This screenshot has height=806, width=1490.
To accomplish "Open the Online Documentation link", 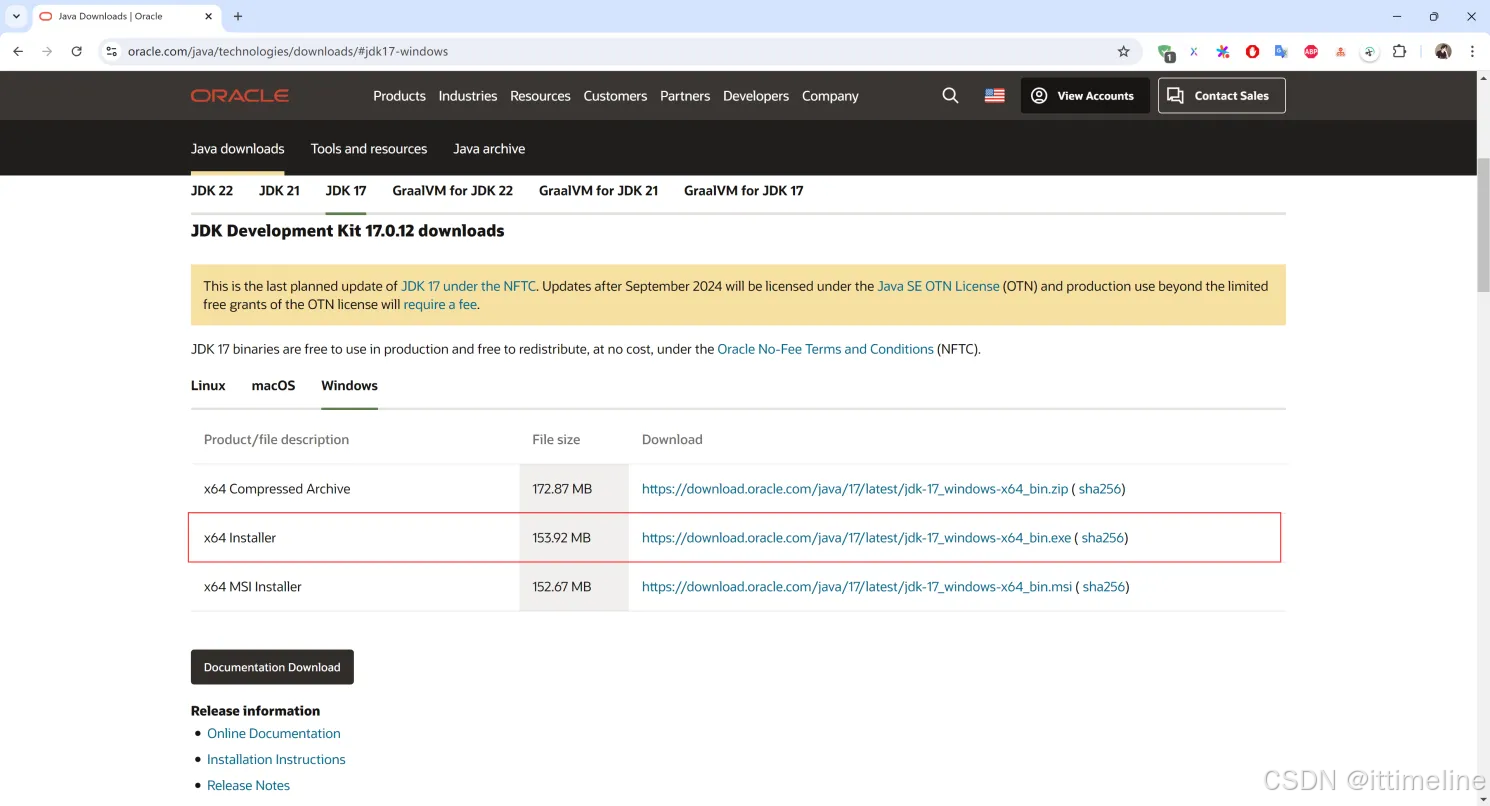I will coord(274,733).
